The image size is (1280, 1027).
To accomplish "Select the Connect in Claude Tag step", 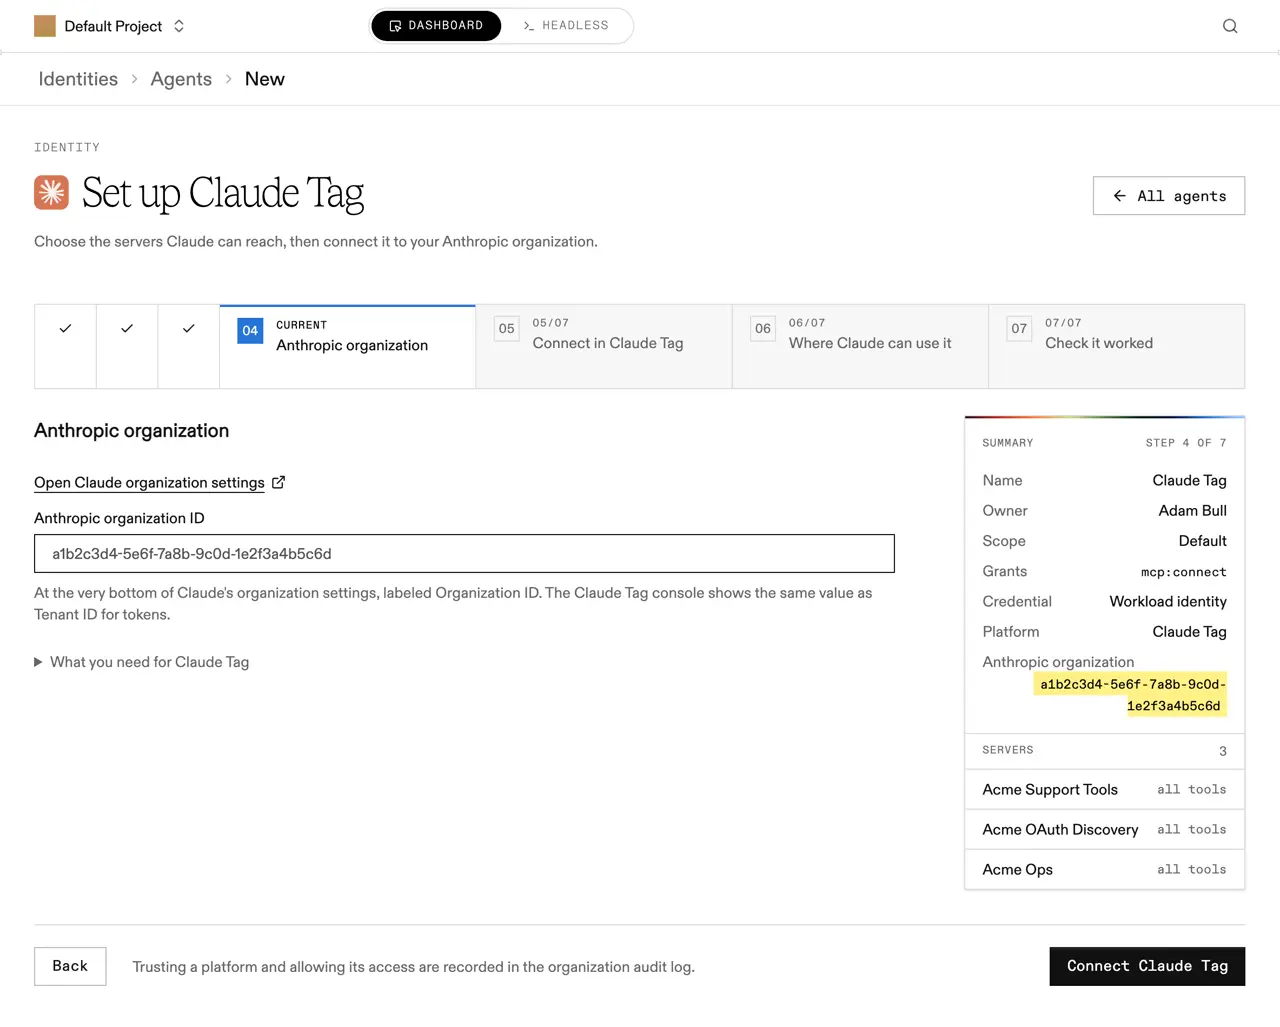I will (x=604, y=346).
